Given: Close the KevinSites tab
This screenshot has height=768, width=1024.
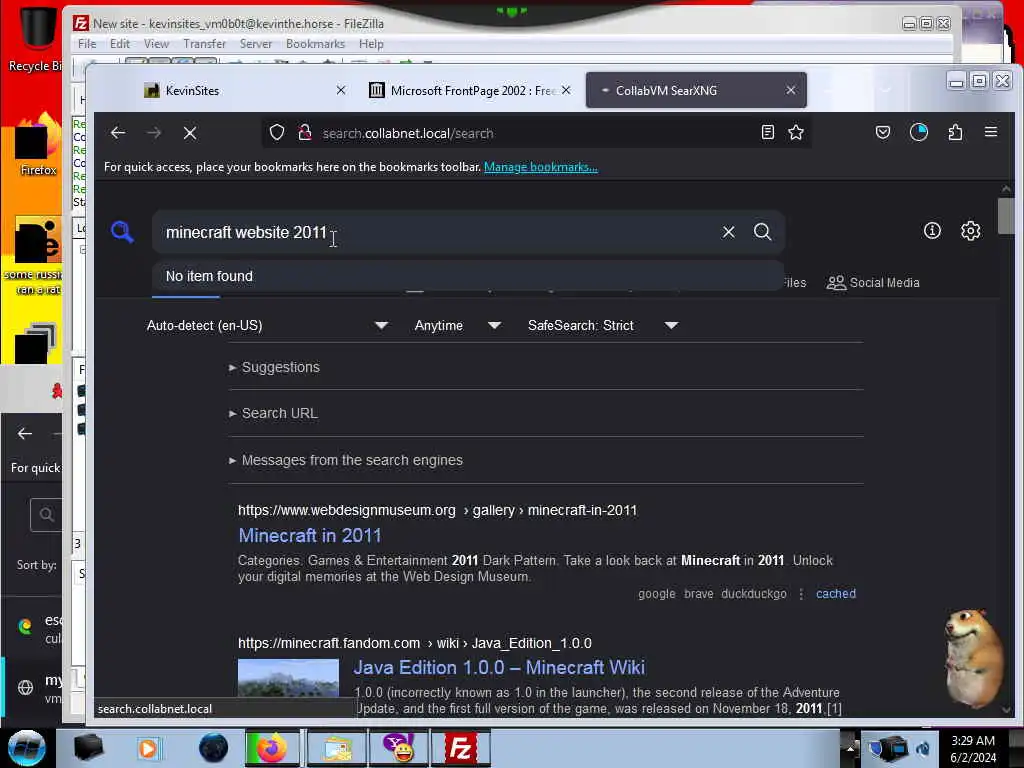Looking at the screenshot, I should pyautogui.click(x=341, y=91).
